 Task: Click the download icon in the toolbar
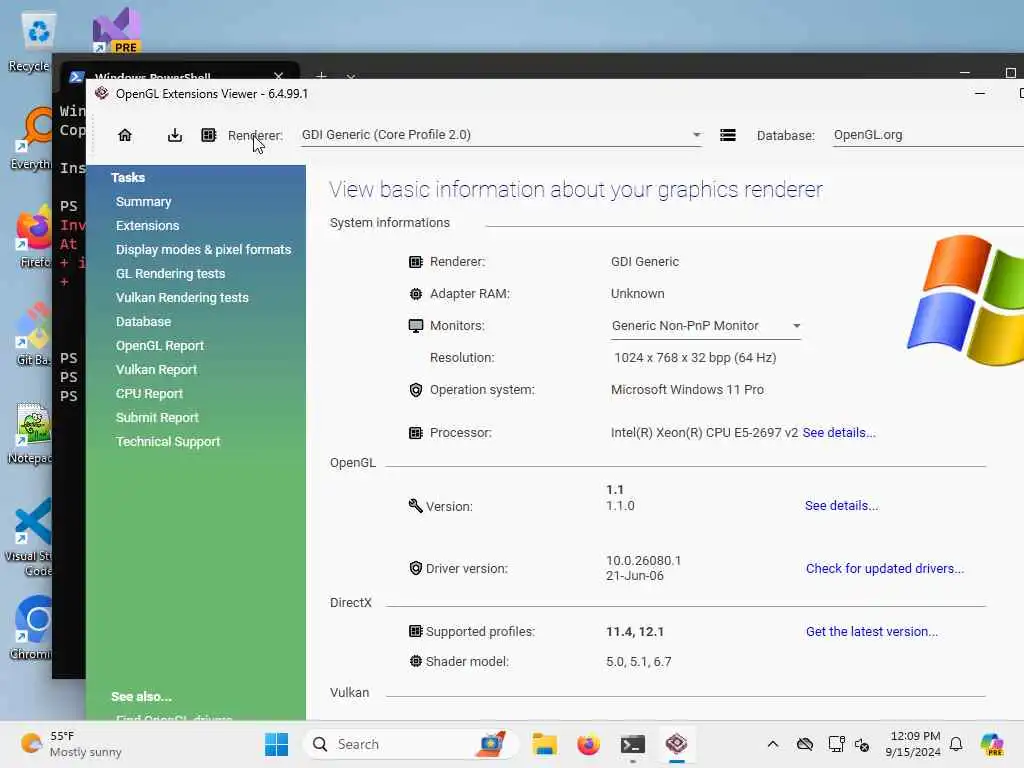(174, 135)
